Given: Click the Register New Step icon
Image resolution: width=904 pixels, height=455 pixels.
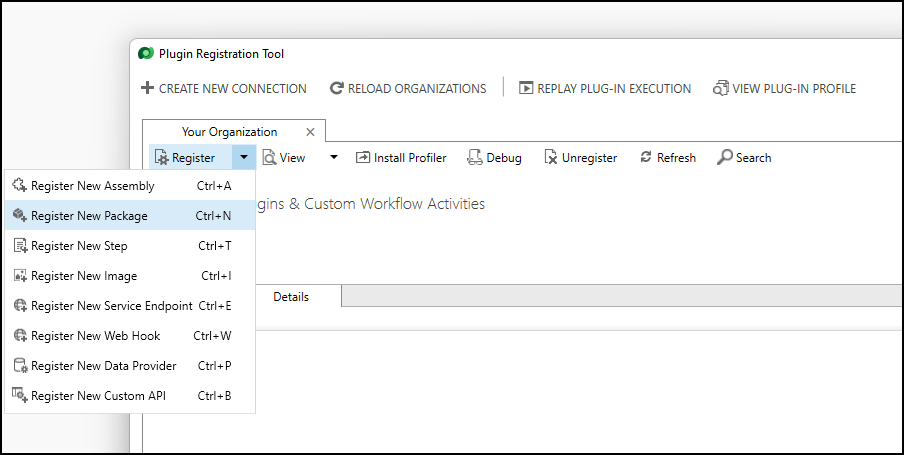Looking at the screenshot, I should pos(19,246).
